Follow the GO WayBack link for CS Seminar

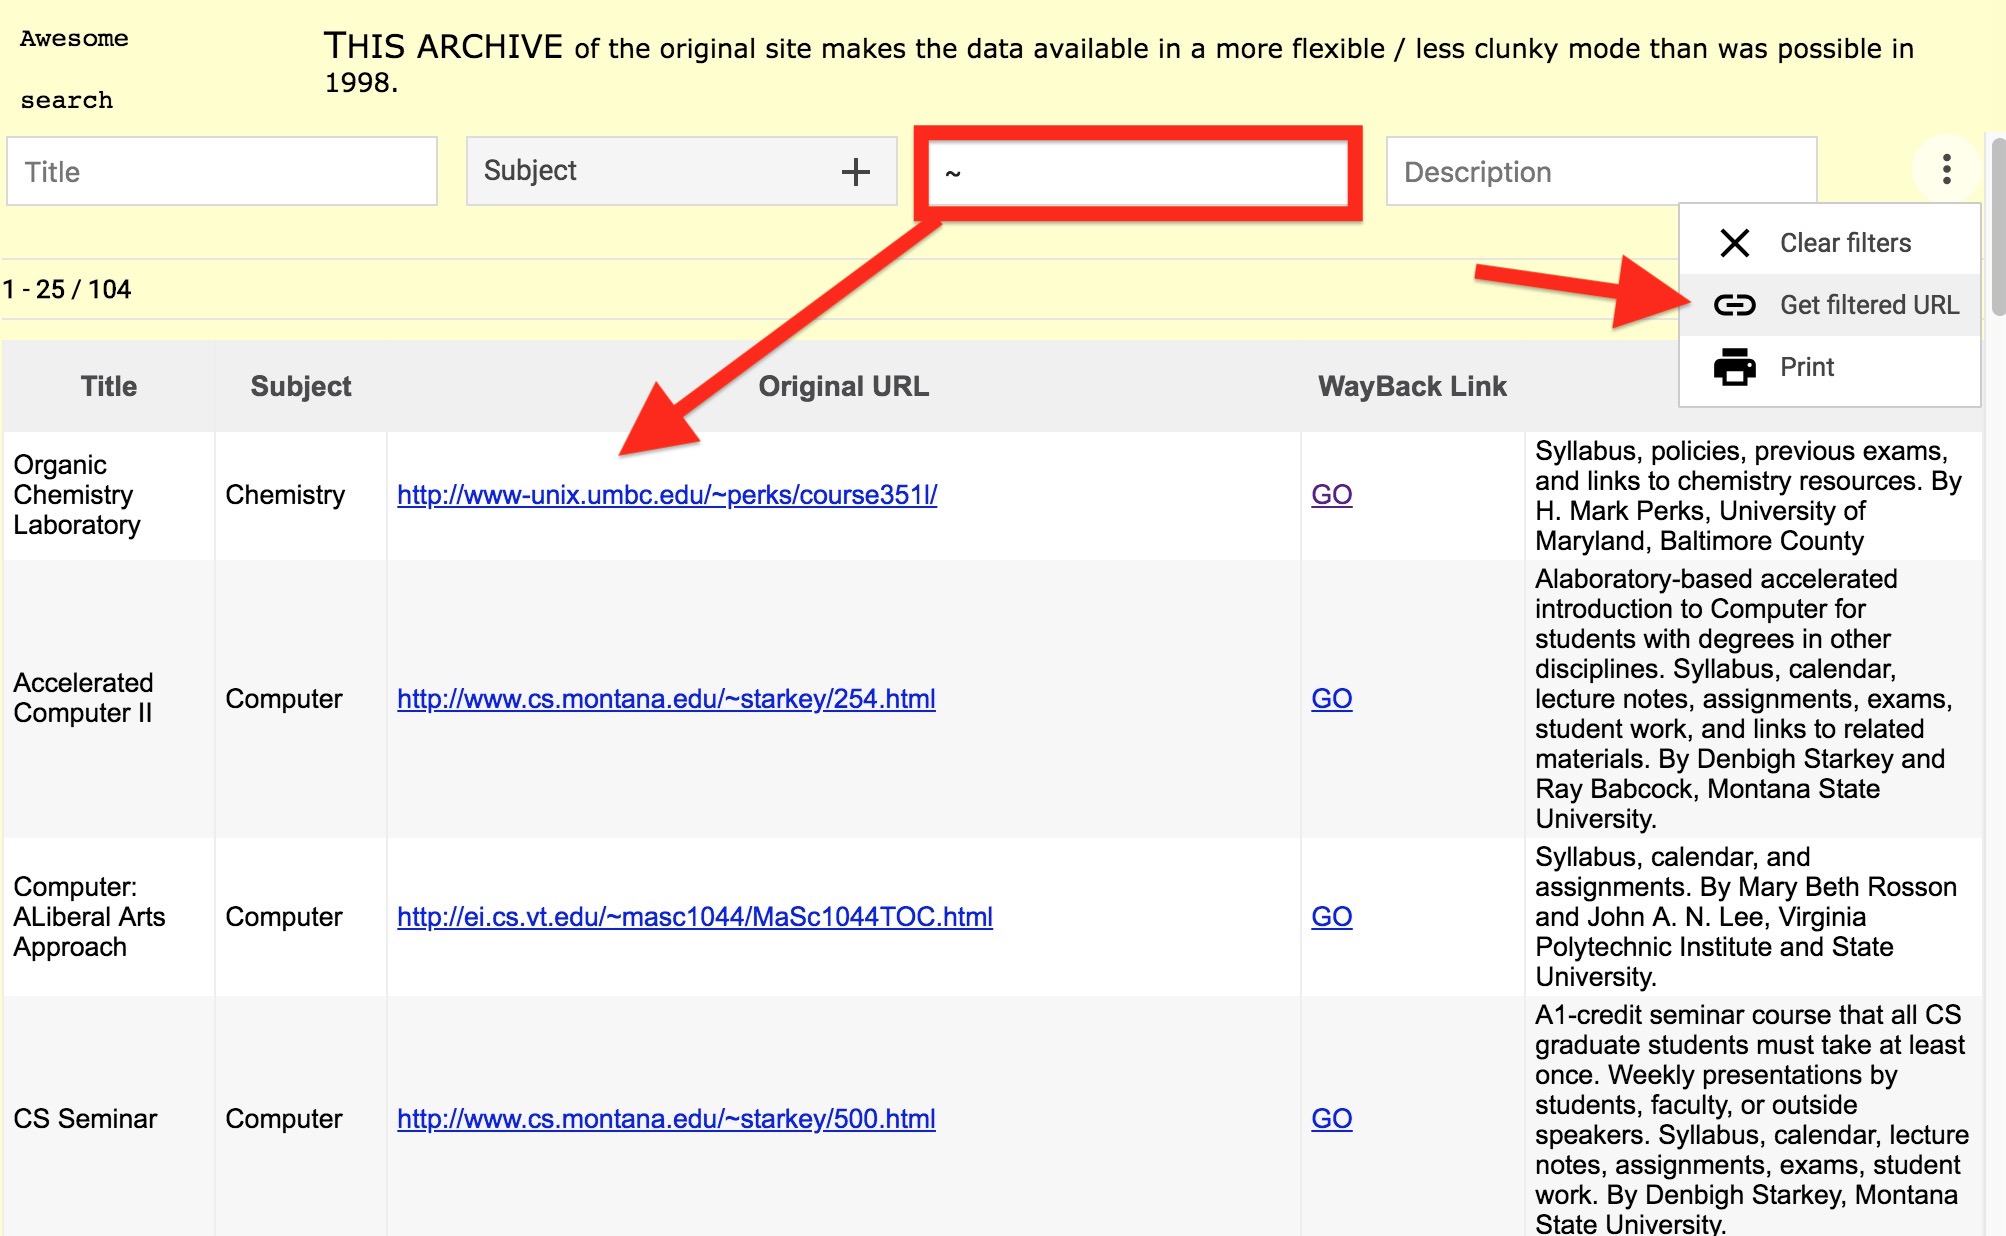click(x=1331, y=1119)
